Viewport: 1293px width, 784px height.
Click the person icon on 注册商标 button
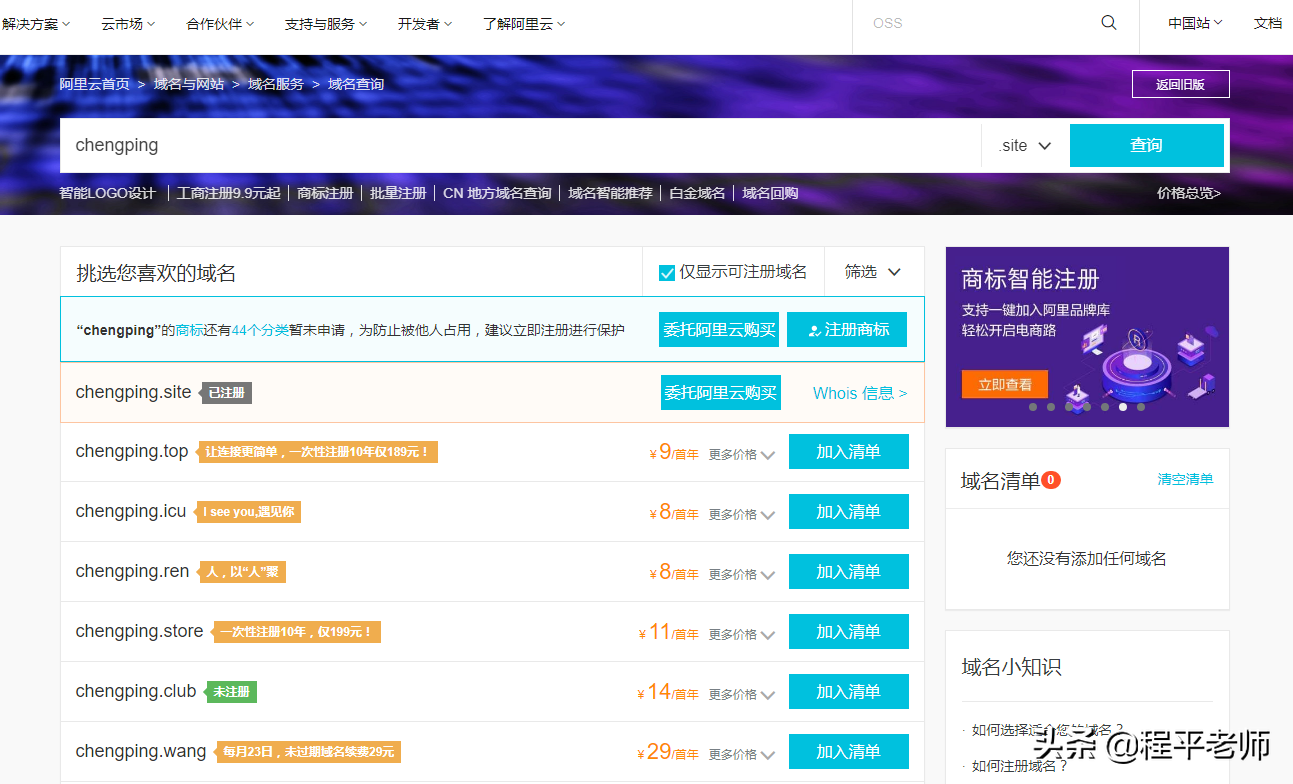pyautogui.click(x=814, y=330)
